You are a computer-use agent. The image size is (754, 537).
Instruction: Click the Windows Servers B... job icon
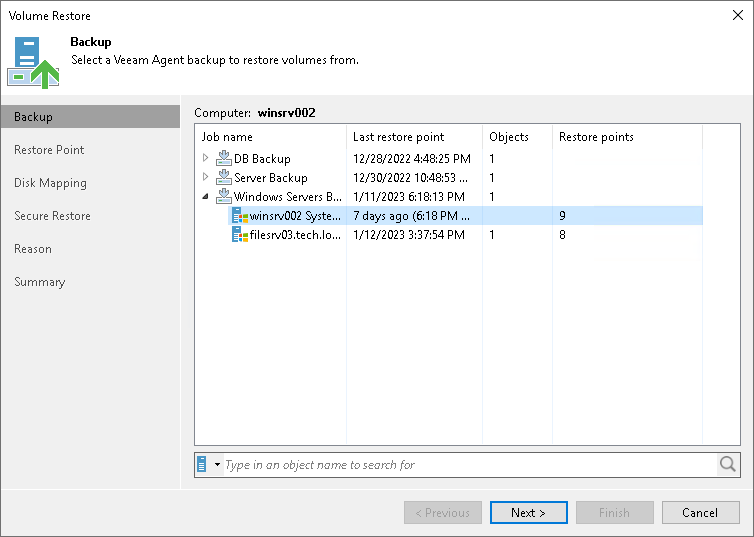tap(224, 196)
